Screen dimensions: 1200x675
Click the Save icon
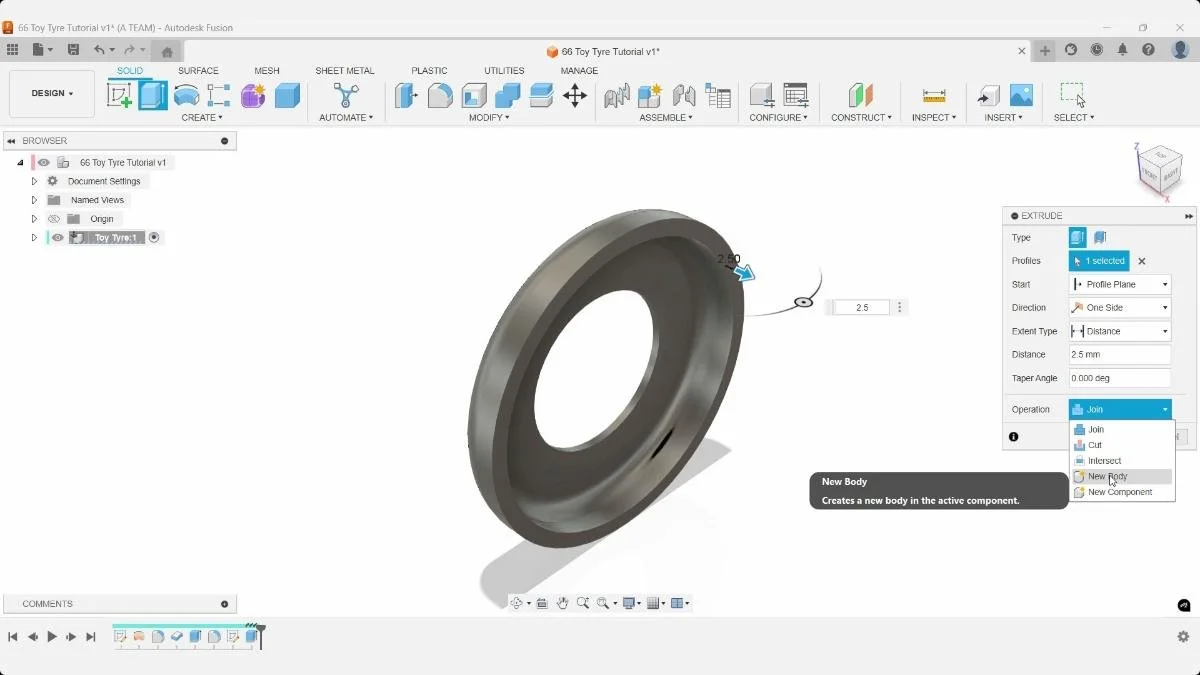coord(73,50)
